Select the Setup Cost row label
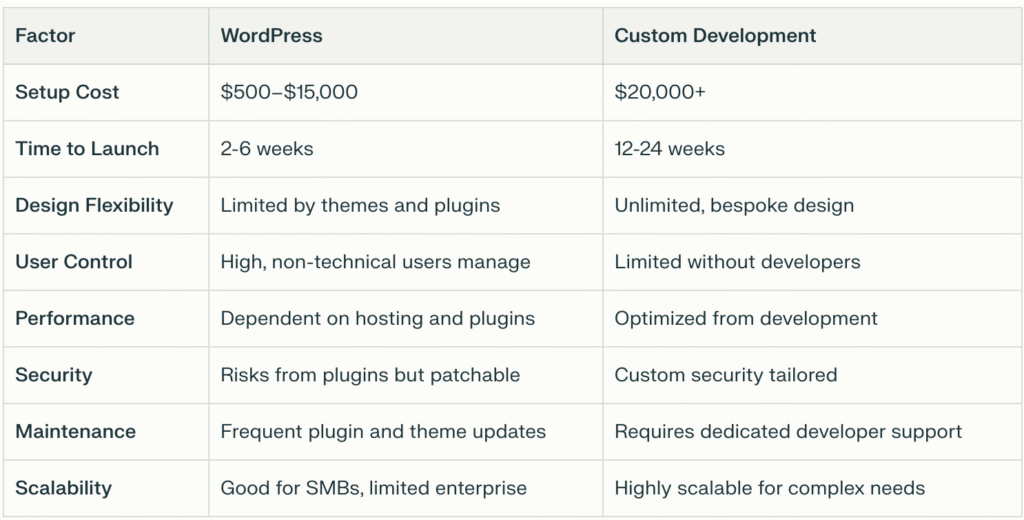Screen dimensions: 1024x520 tap(67, 92)
